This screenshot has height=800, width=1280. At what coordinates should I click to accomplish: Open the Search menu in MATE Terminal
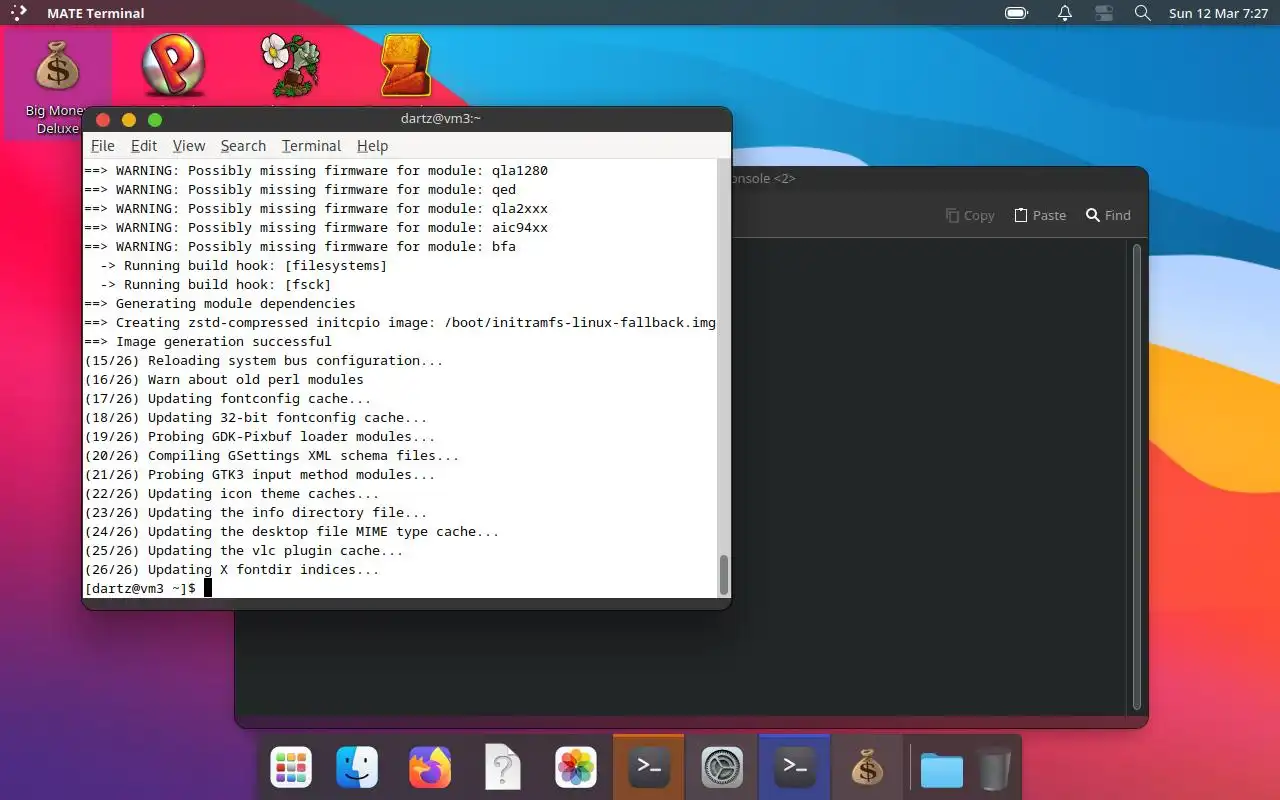pyautogui.click(x=243, y=146)
